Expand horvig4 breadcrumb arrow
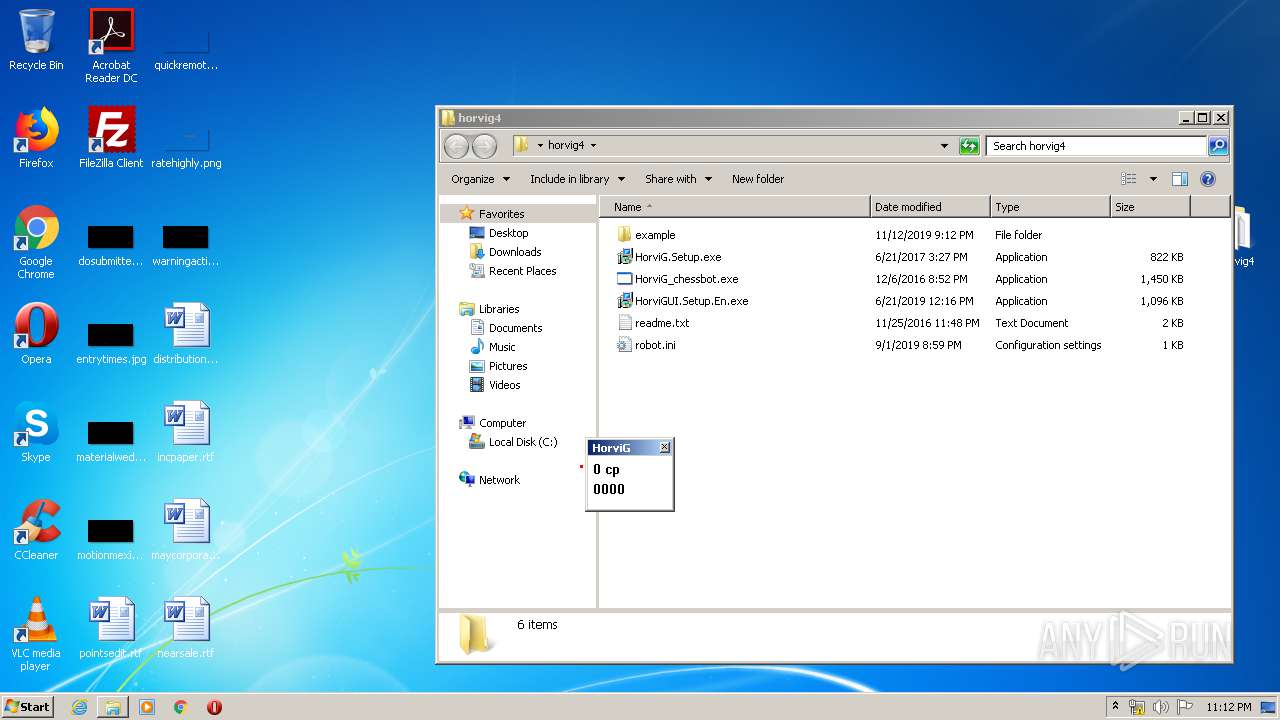The height and width of the screenshot is (720, 1280). pyautogui.click(x=593, y=146)
